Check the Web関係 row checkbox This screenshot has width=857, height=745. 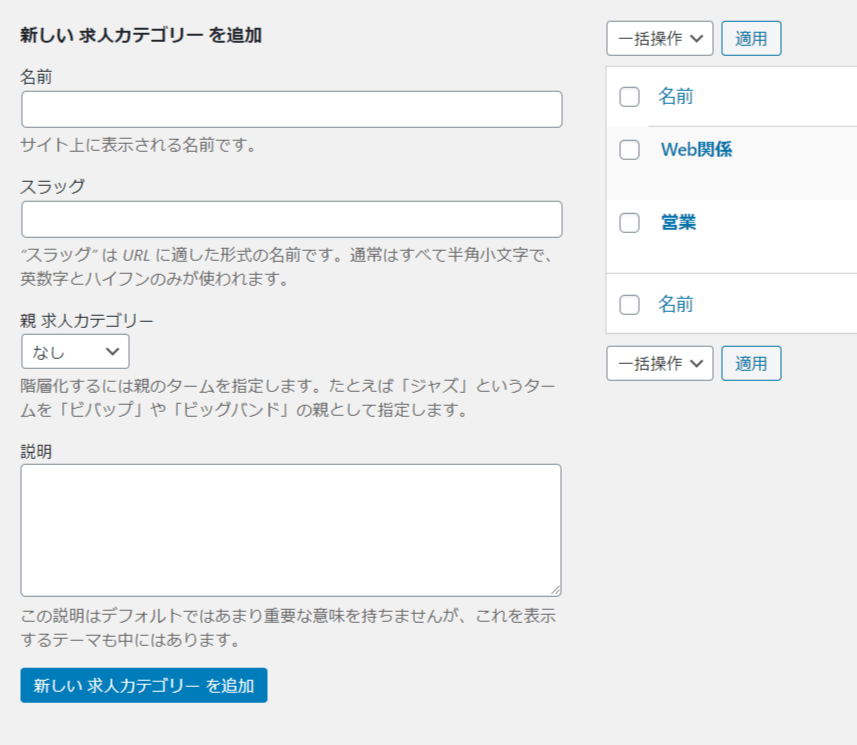(629, 149)
